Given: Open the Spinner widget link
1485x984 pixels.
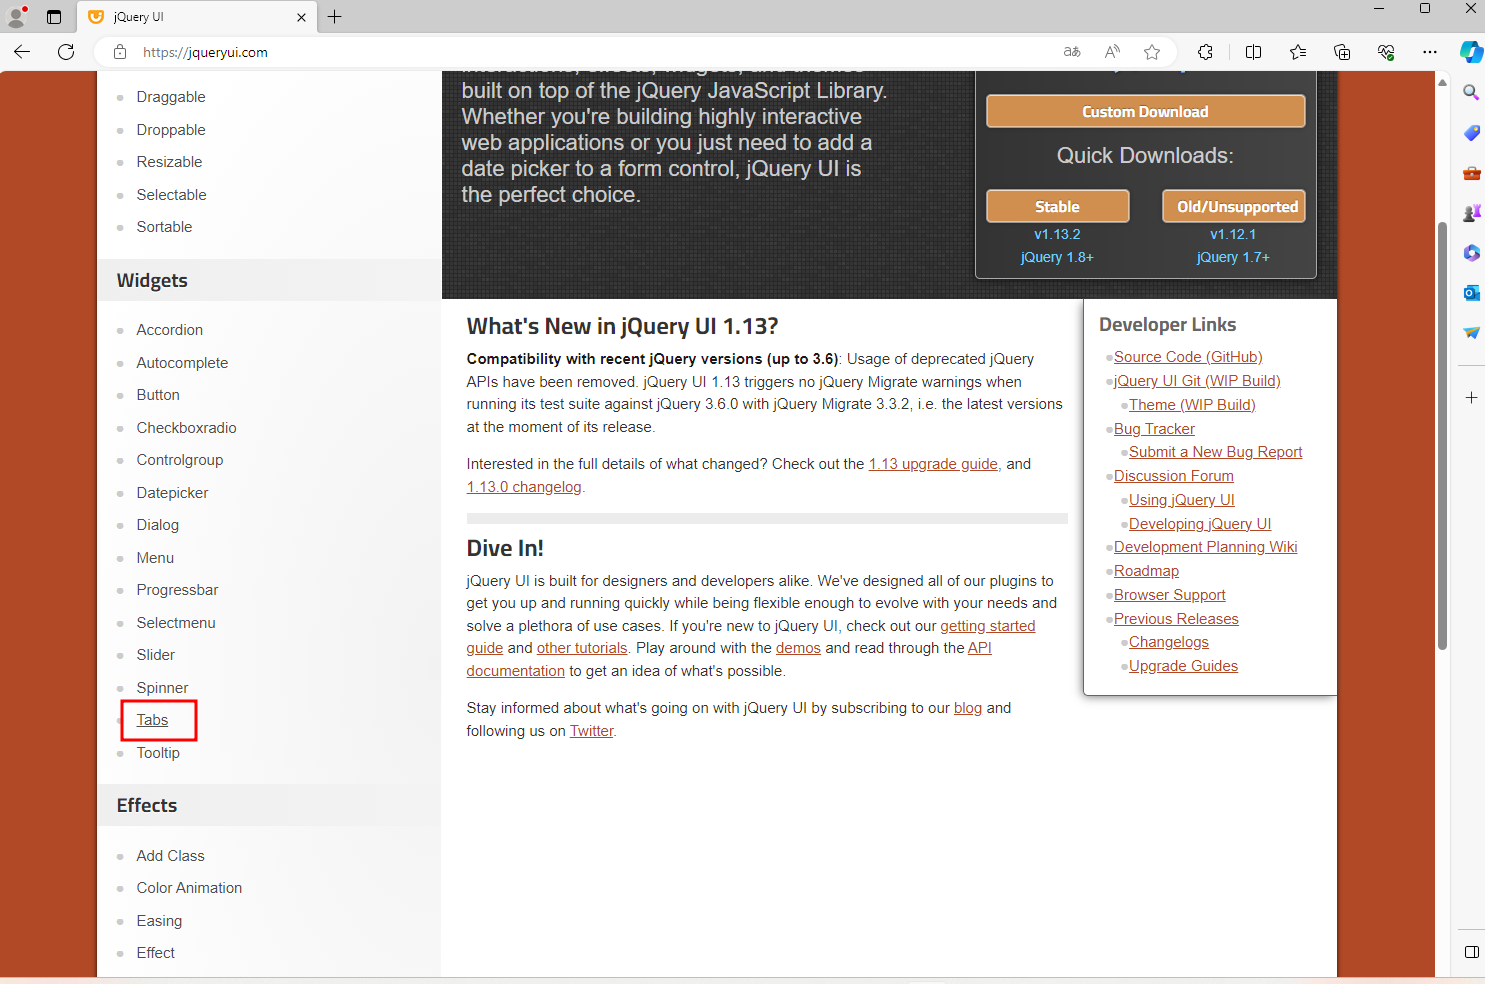Looking at the screenshot, I should [162, 688].
